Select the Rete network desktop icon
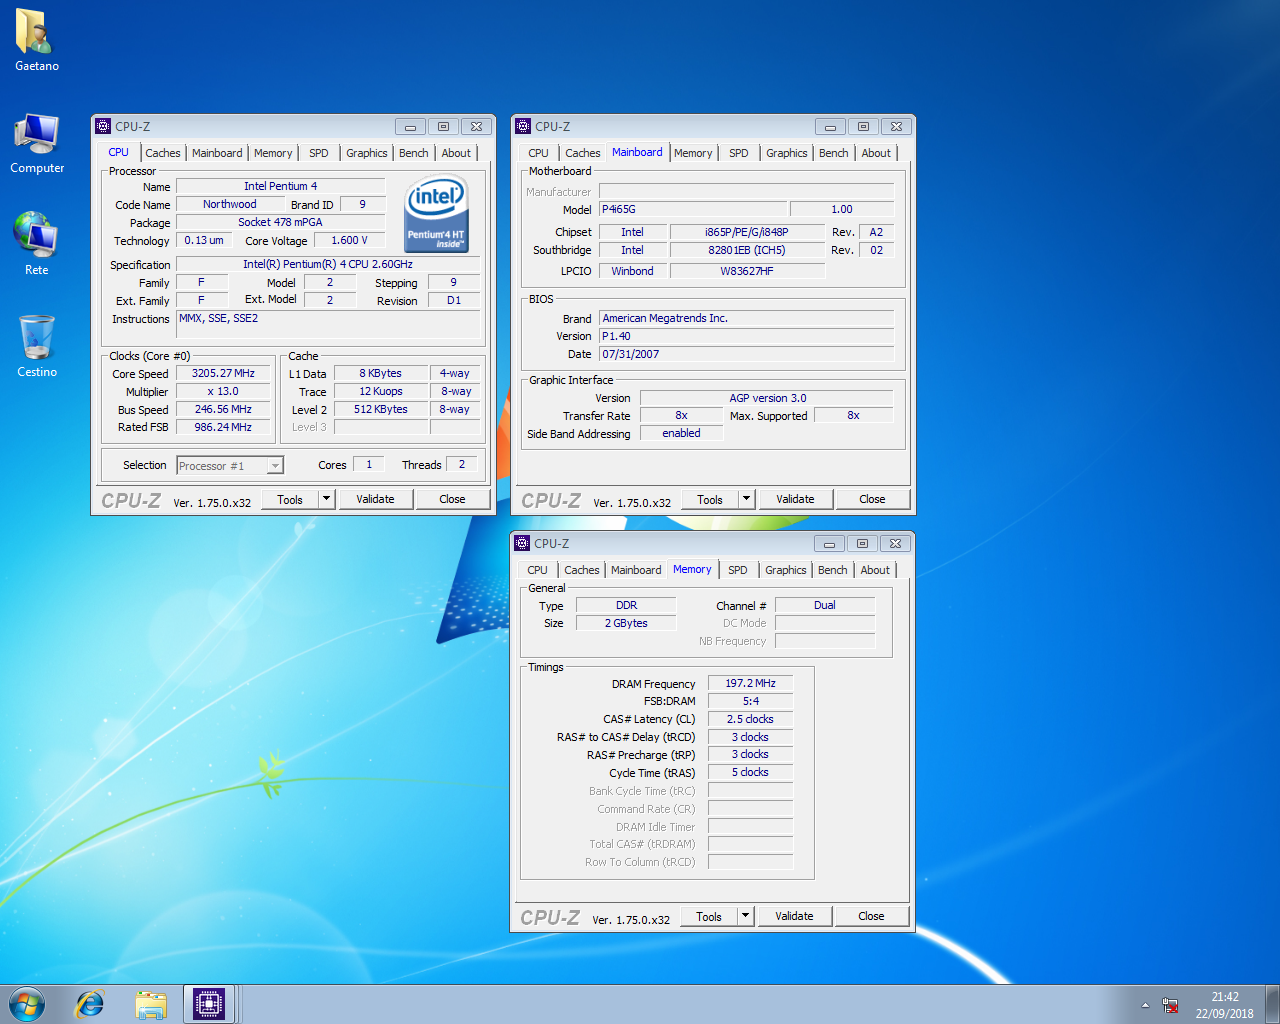1280x1024 pixels. (x=37, y=244)
